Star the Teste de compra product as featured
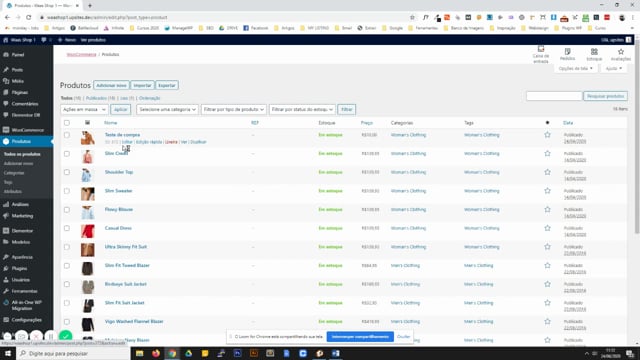 [x=547, y=135]
